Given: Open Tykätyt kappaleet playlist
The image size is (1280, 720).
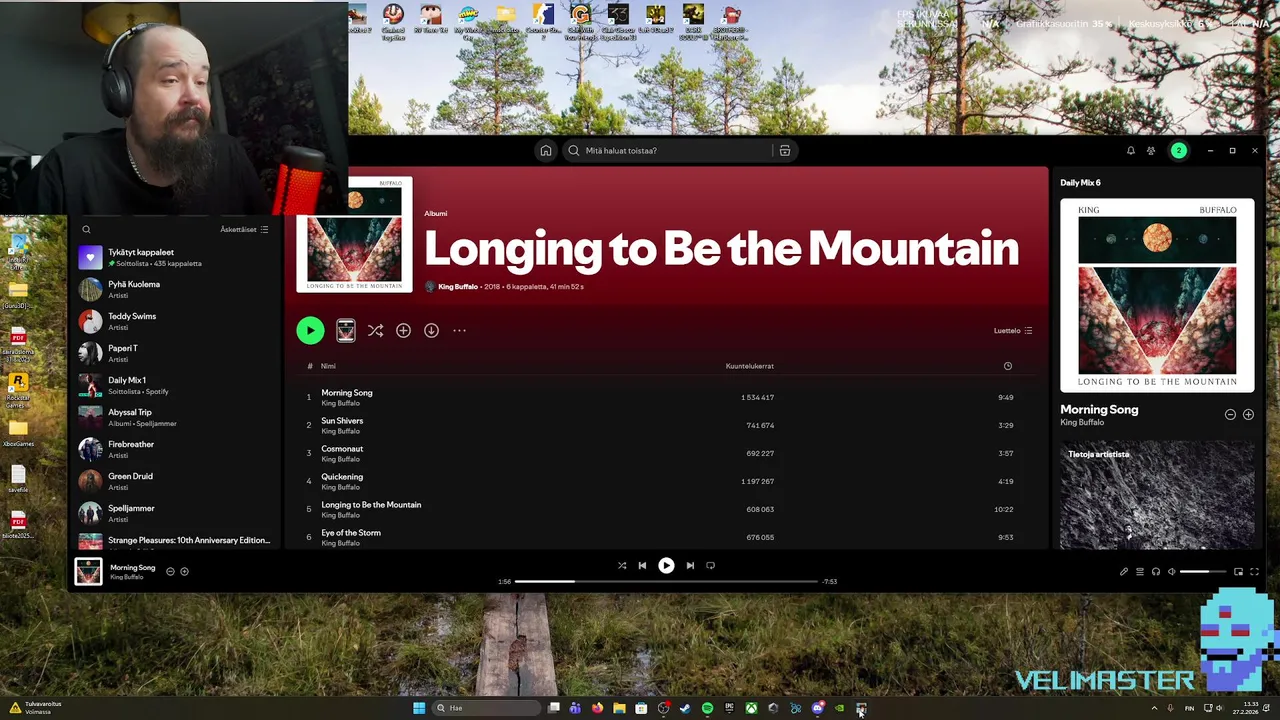Looking at the screenshot, I should [x=175, y=257].
